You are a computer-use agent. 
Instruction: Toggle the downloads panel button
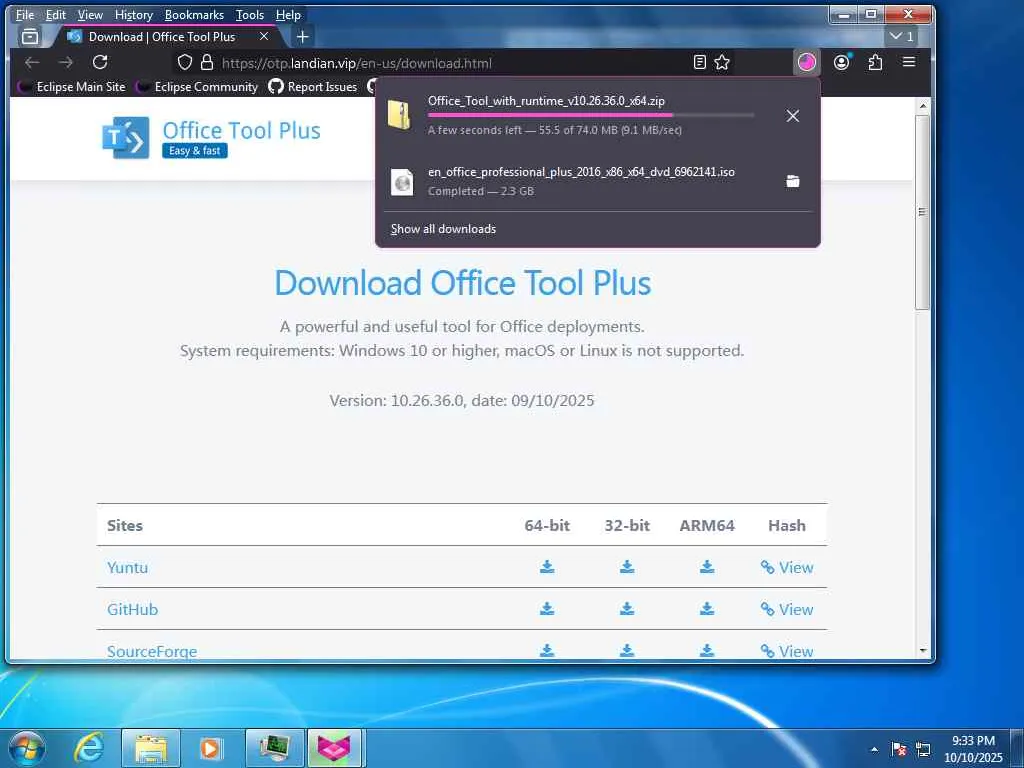click(807, 63)
